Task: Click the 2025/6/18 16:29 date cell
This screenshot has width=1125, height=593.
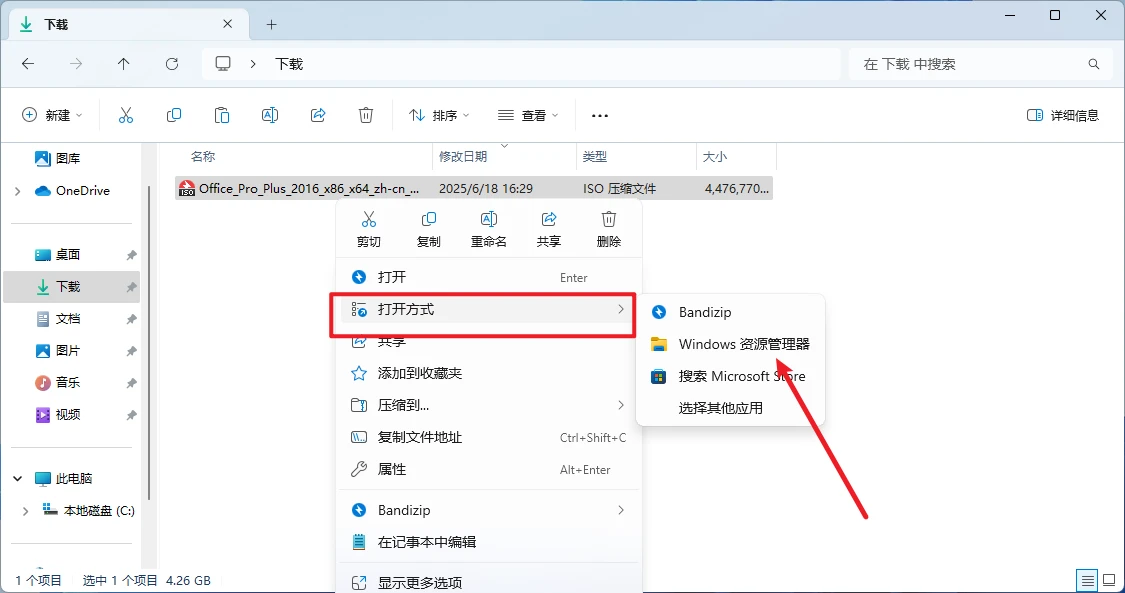Action: coord(486,189)
